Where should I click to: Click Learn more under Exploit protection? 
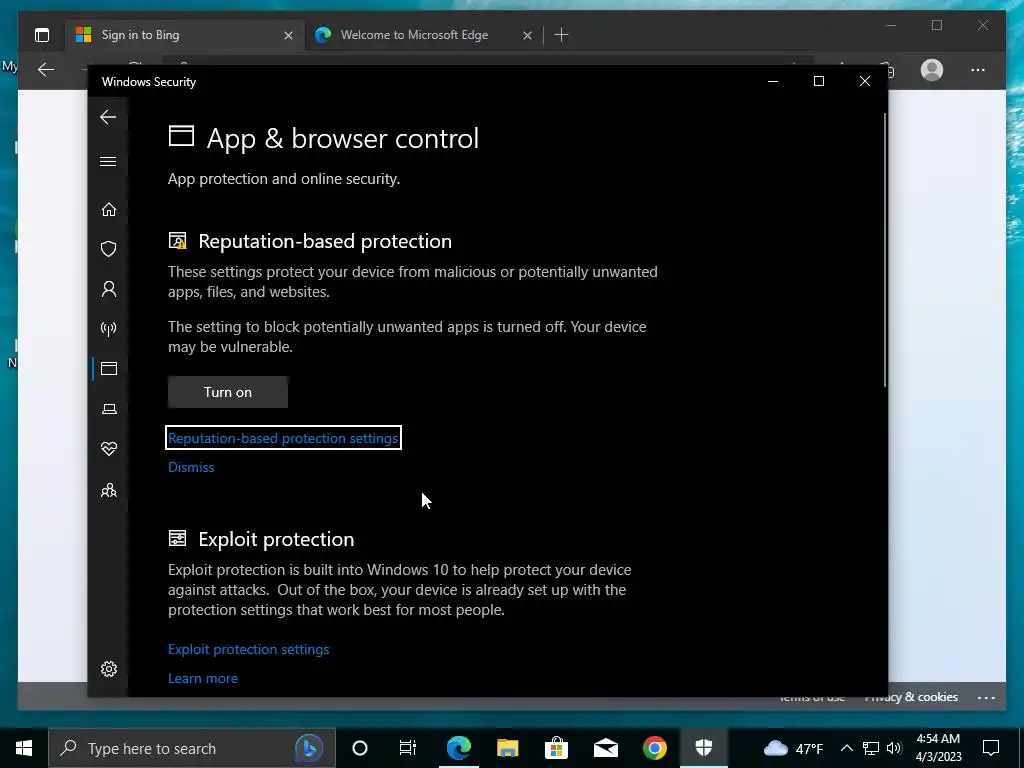point(202,678)
